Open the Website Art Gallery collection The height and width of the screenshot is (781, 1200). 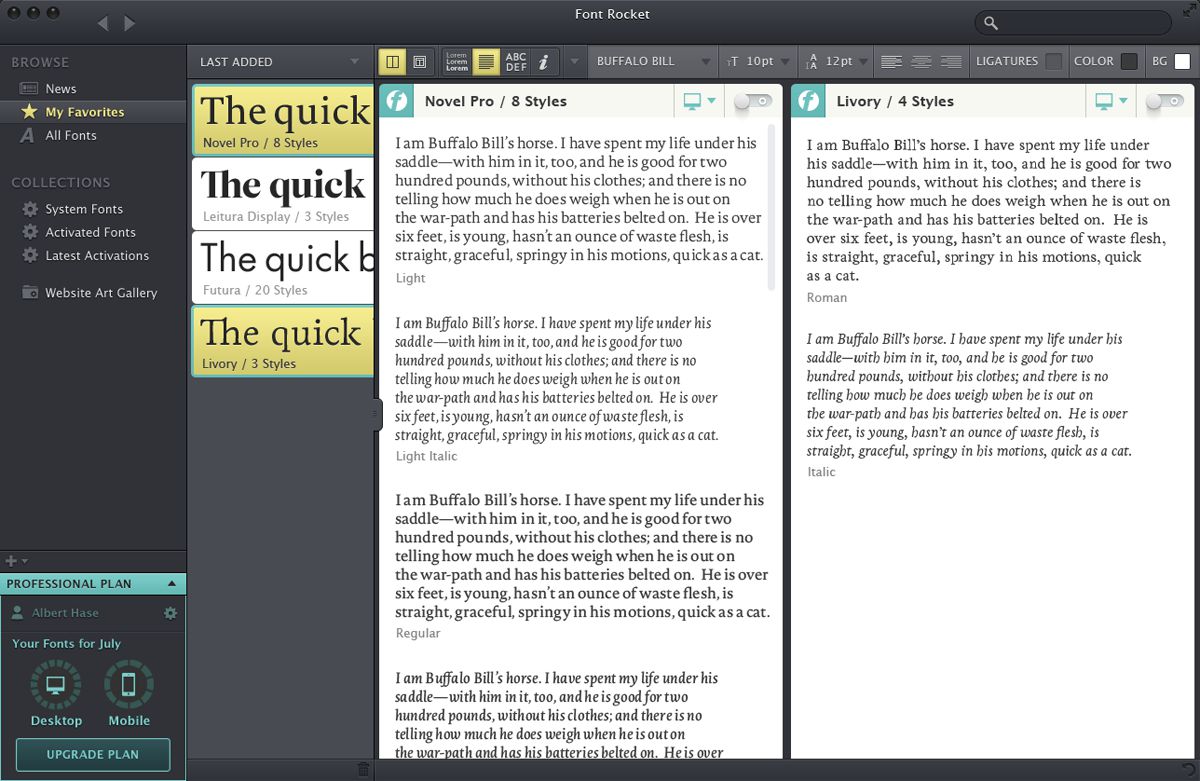coord(100,293)
